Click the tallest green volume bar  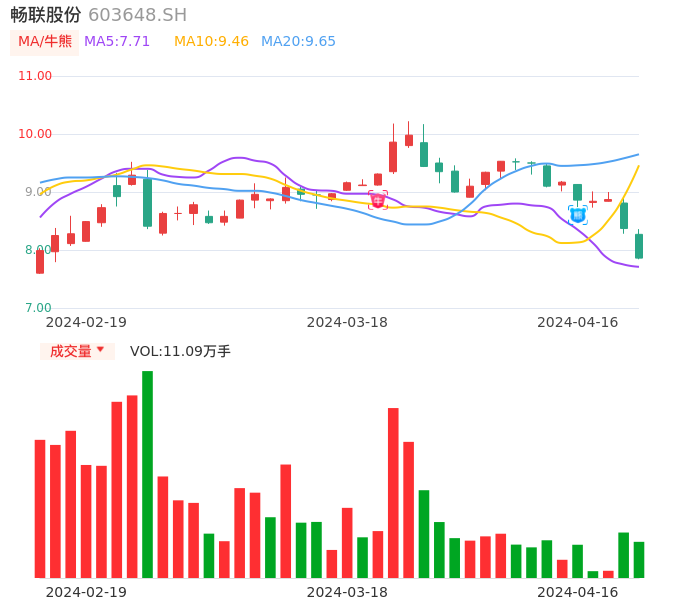(147, 474)
